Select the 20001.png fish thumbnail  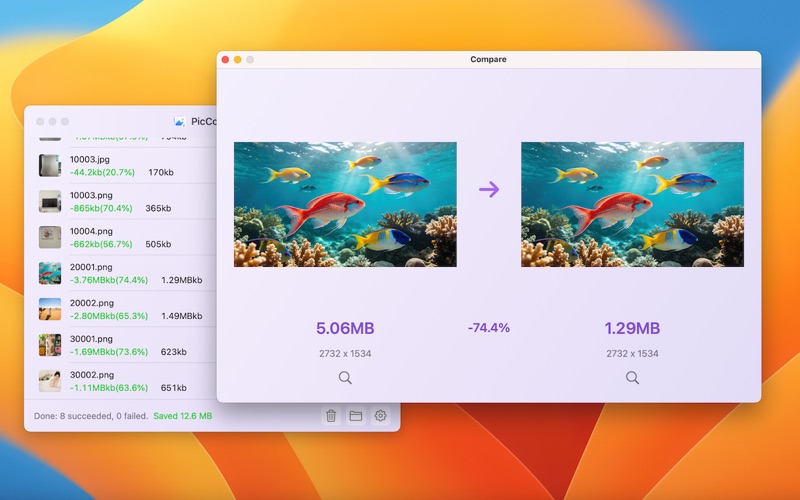click(x=50, y=273)
